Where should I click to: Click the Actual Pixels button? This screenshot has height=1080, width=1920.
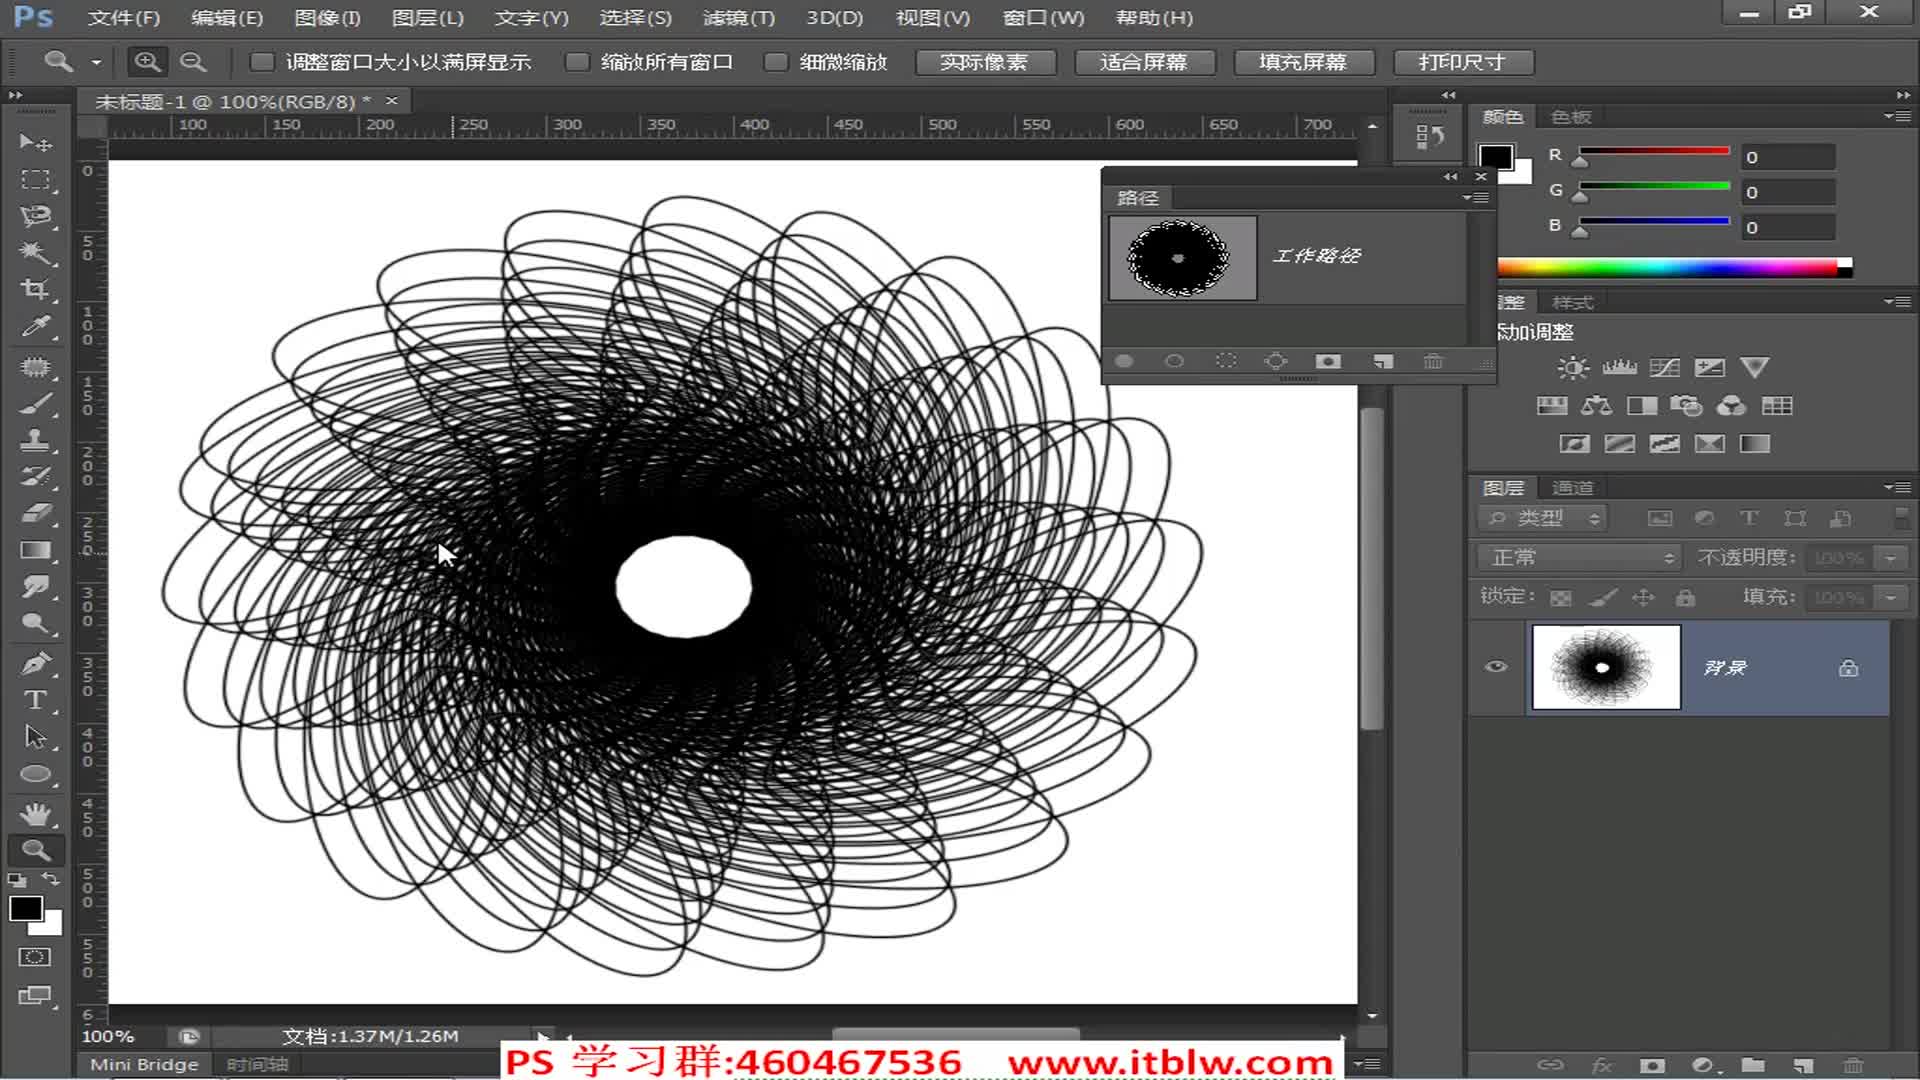984,62
